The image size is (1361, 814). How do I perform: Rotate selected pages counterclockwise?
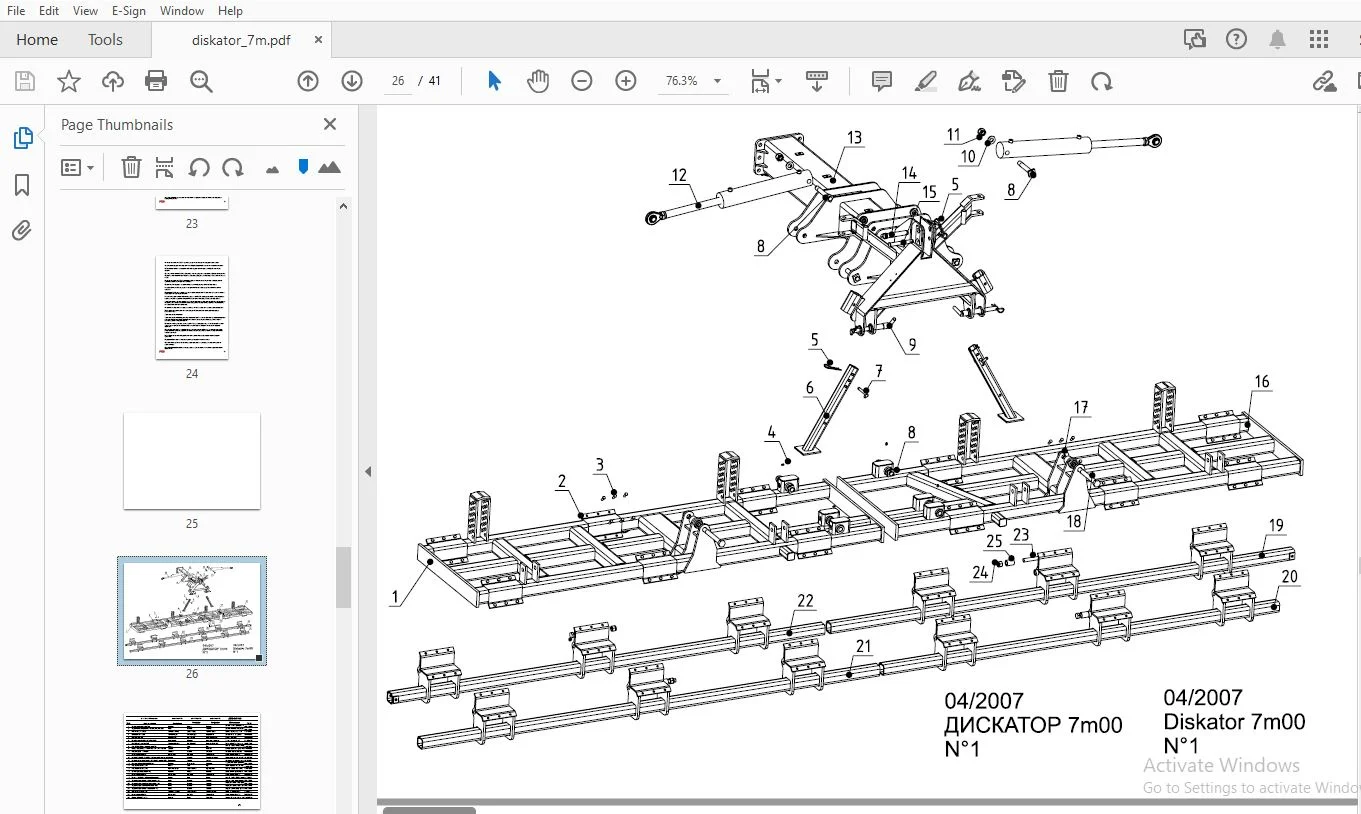pyautogui.click(x=199, y=167)
